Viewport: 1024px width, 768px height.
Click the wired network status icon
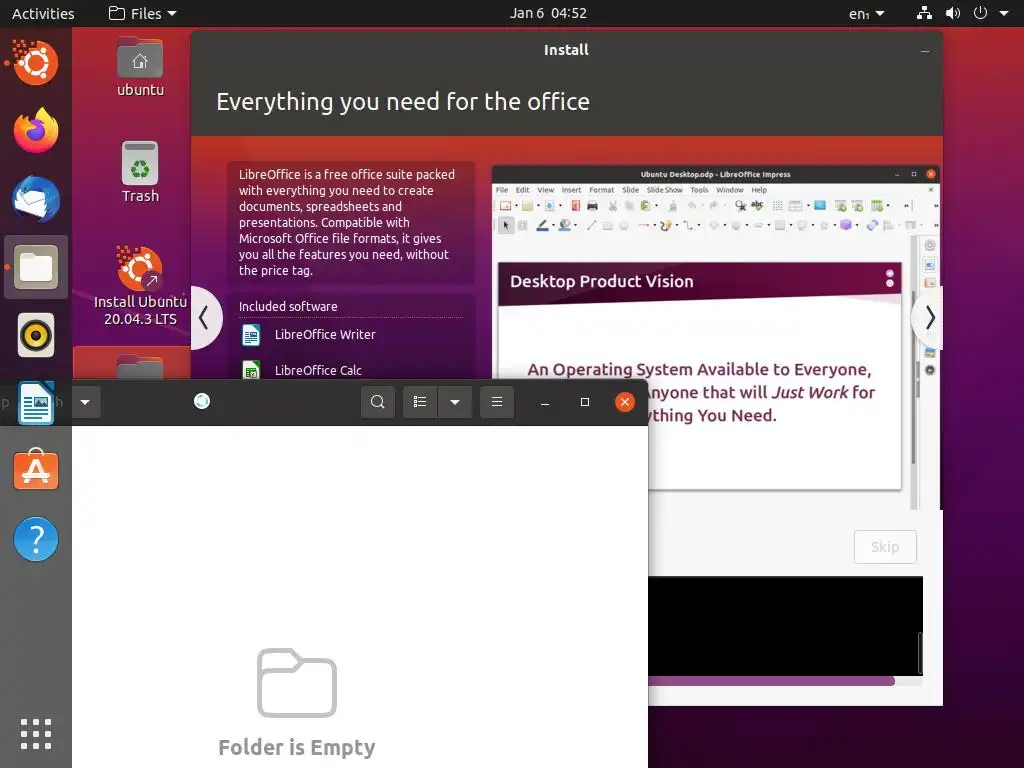(x=924, y=13)
